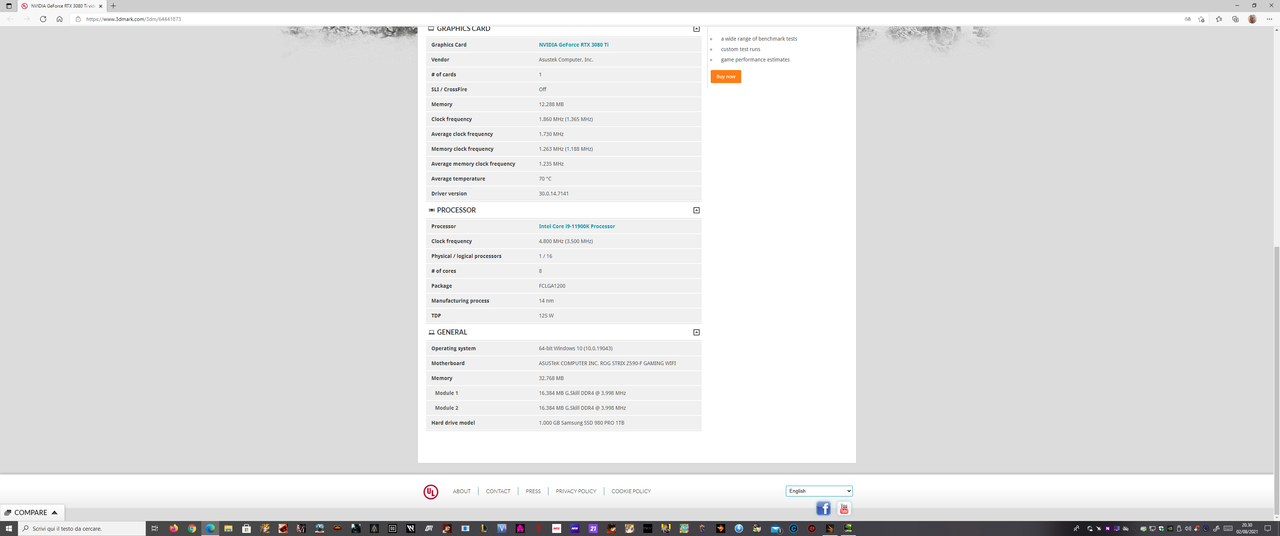Click the volume speaker tray icon
The height and width of the screenshot is (536, 1280).
pos(1187,528)
